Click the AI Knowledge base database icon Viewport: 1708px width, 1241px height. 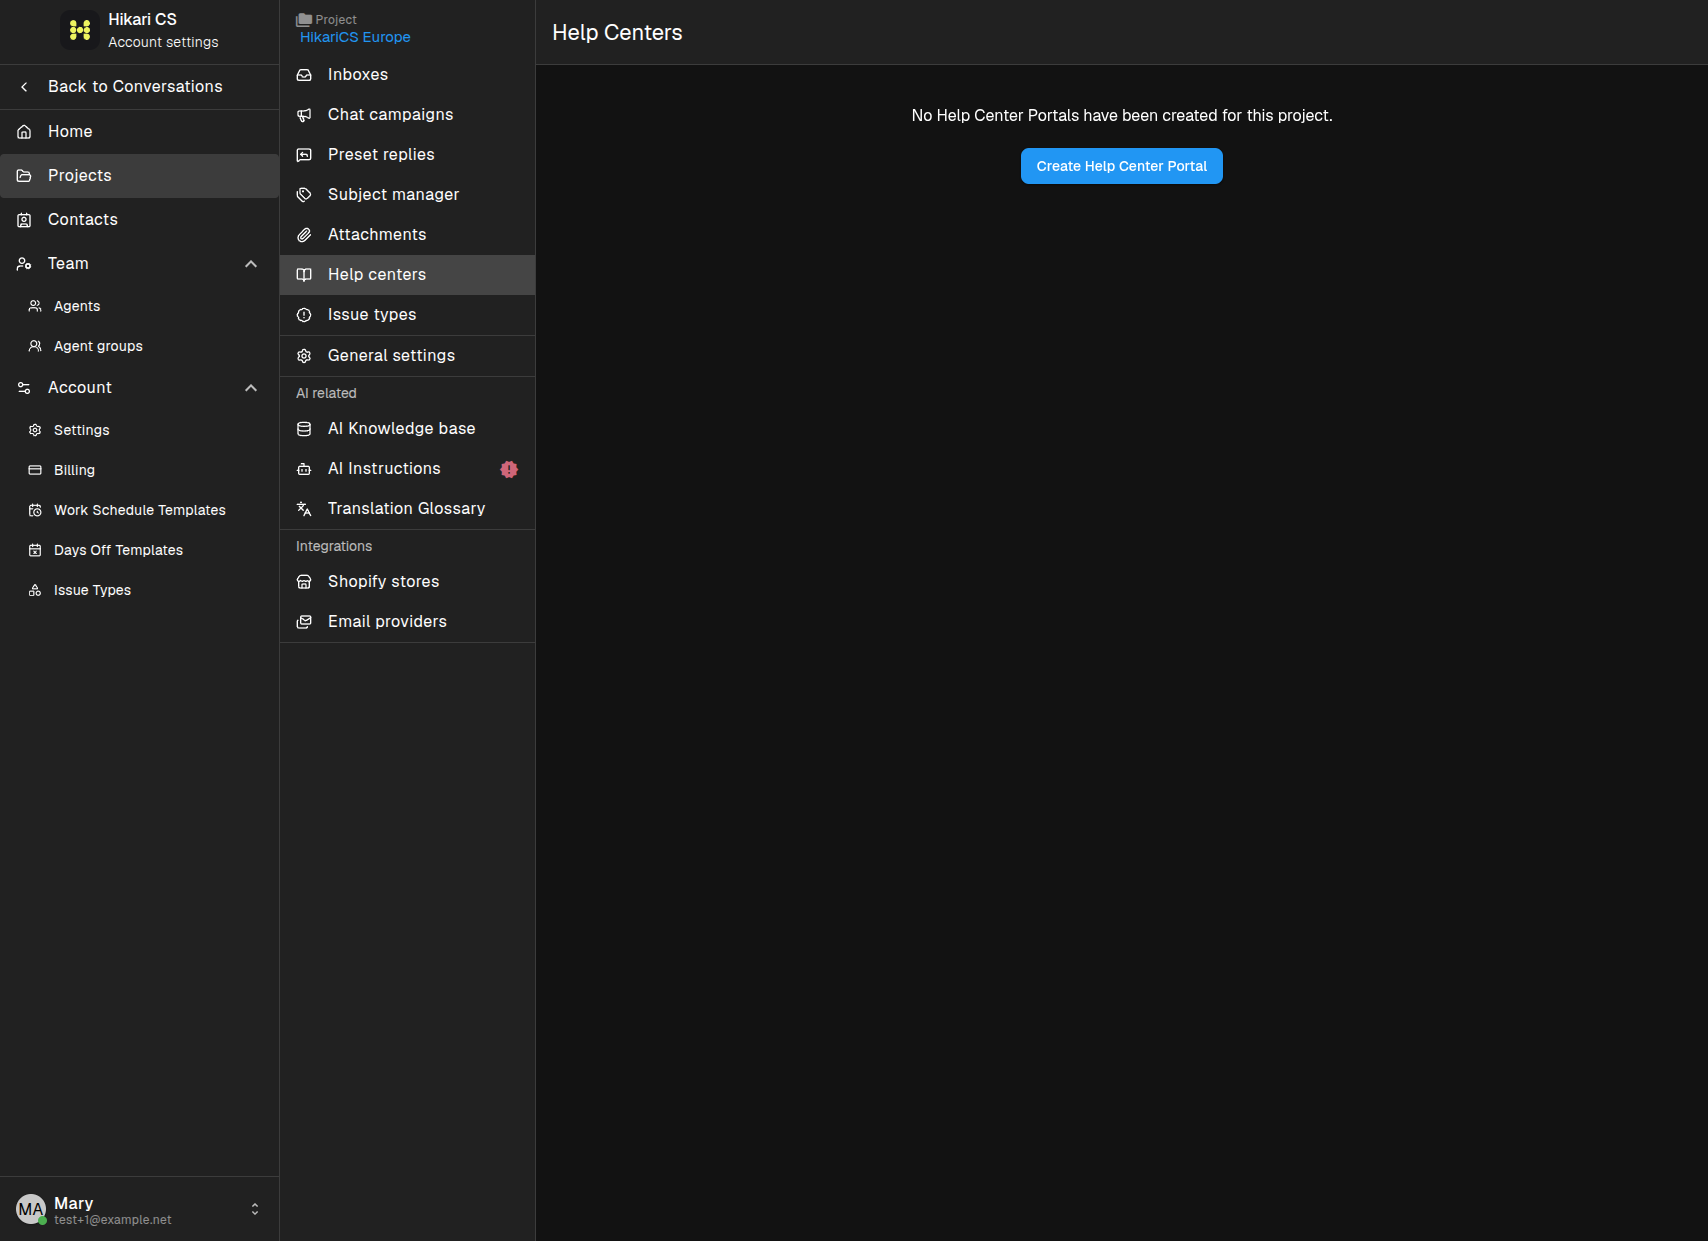[x=304, y=429]
